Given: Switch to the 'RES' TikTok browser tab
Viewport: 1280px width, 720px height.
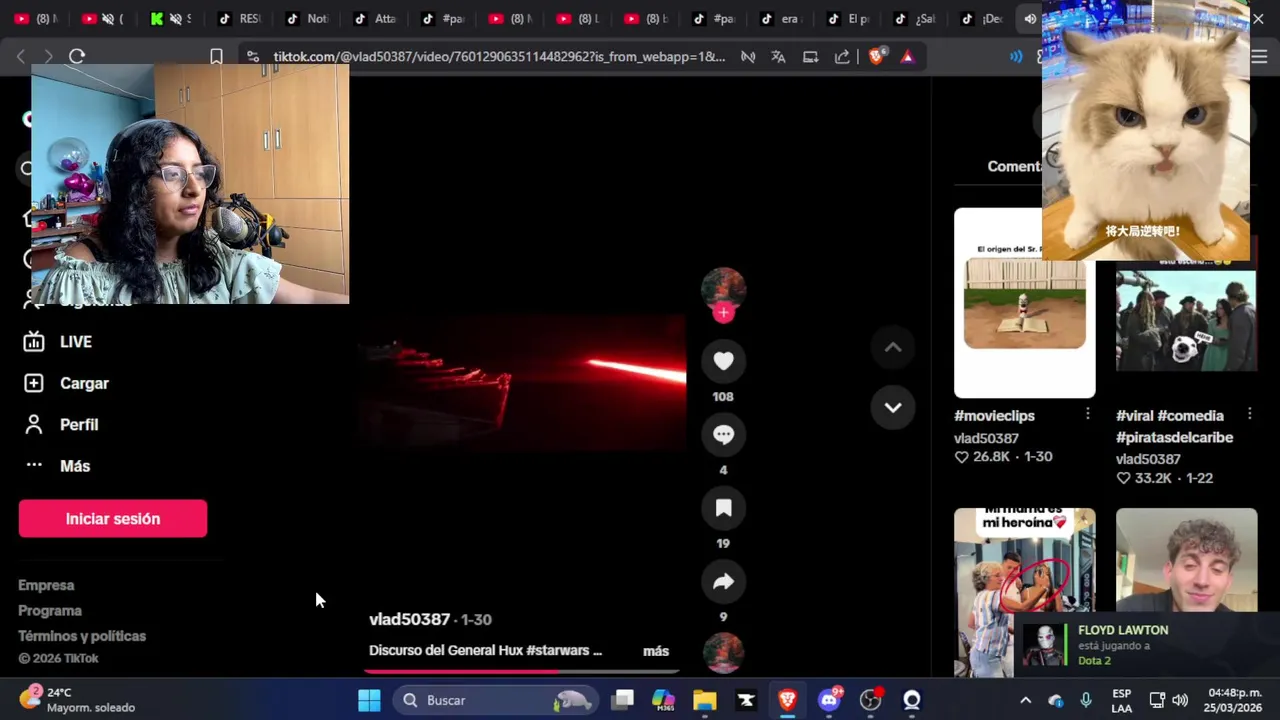Looking at the screenshot, I should [x=239, y=18].
